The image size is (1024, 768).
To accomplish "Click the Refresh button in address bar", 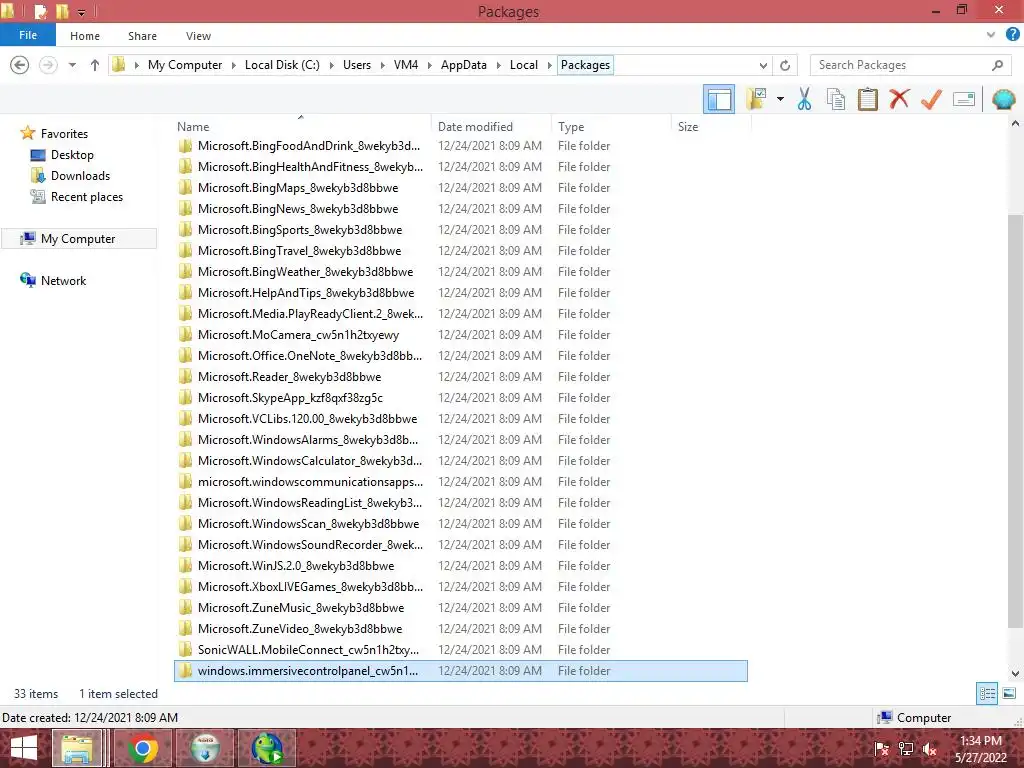I will 785,65.
